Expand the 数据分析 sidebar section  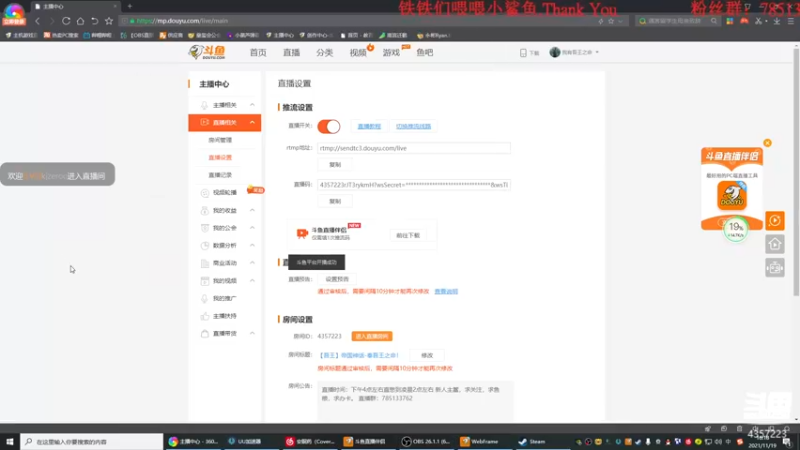click(253, 245)
